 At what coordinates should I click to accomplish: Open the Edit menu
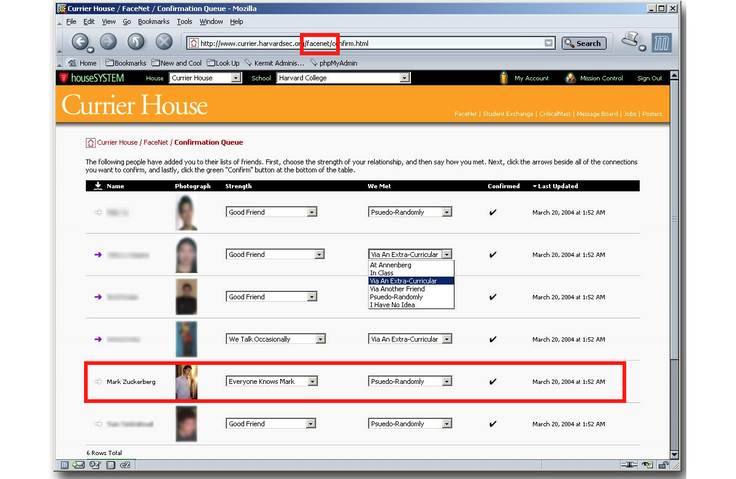pyautogui.click(x=89, y=22)
